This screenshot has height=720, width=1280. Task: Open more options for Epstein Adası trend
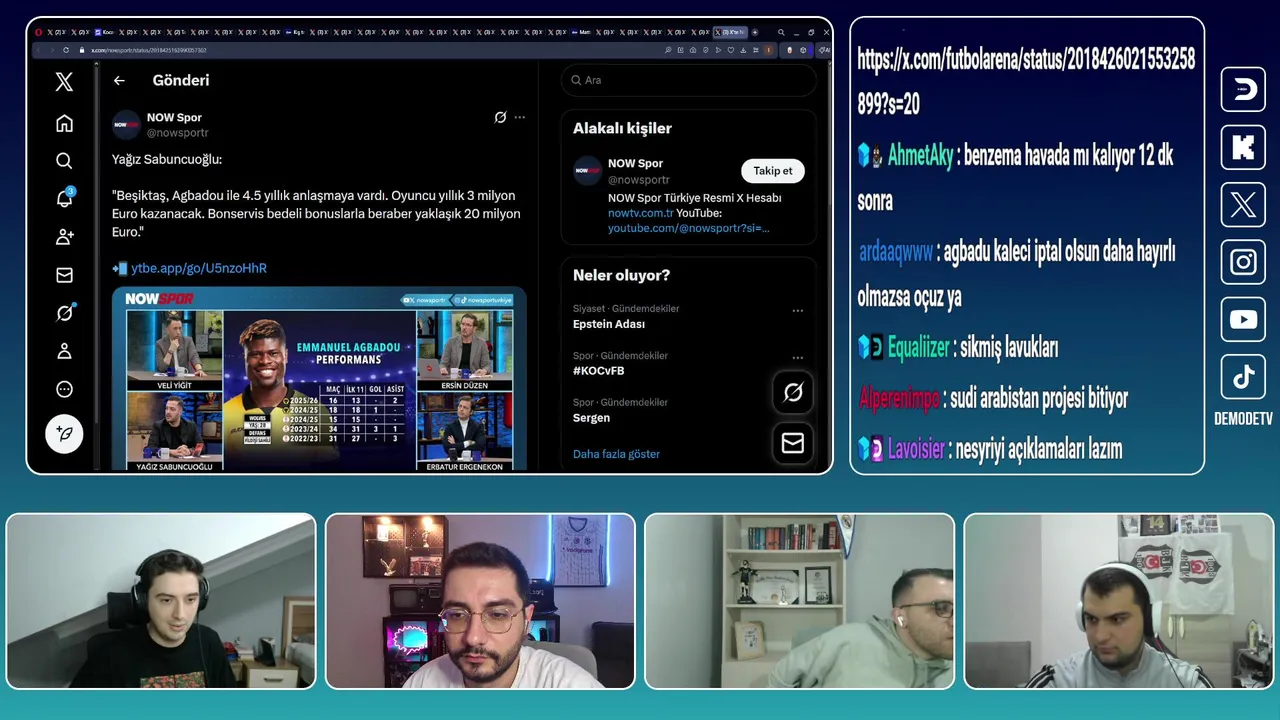pos(798,310)
